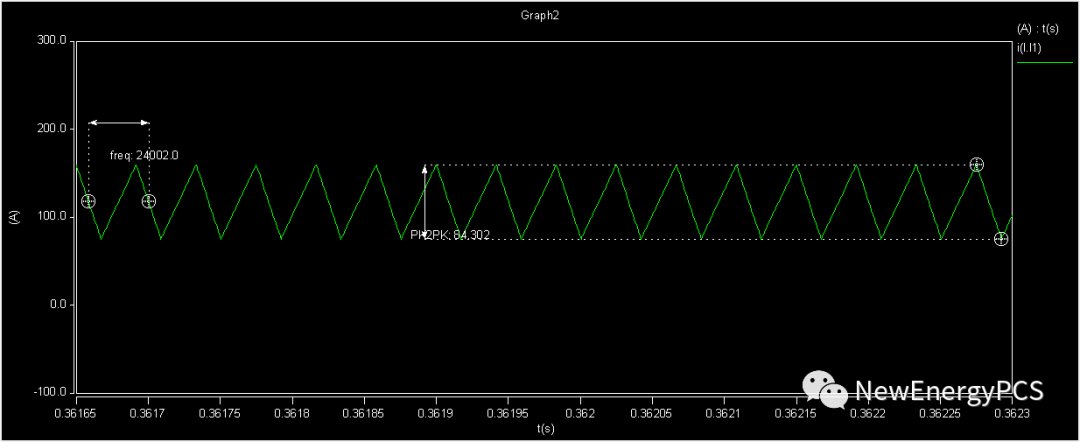Click the WeChat logo icon in watermark
The image size is (1080, 442).
click(823, 388)
